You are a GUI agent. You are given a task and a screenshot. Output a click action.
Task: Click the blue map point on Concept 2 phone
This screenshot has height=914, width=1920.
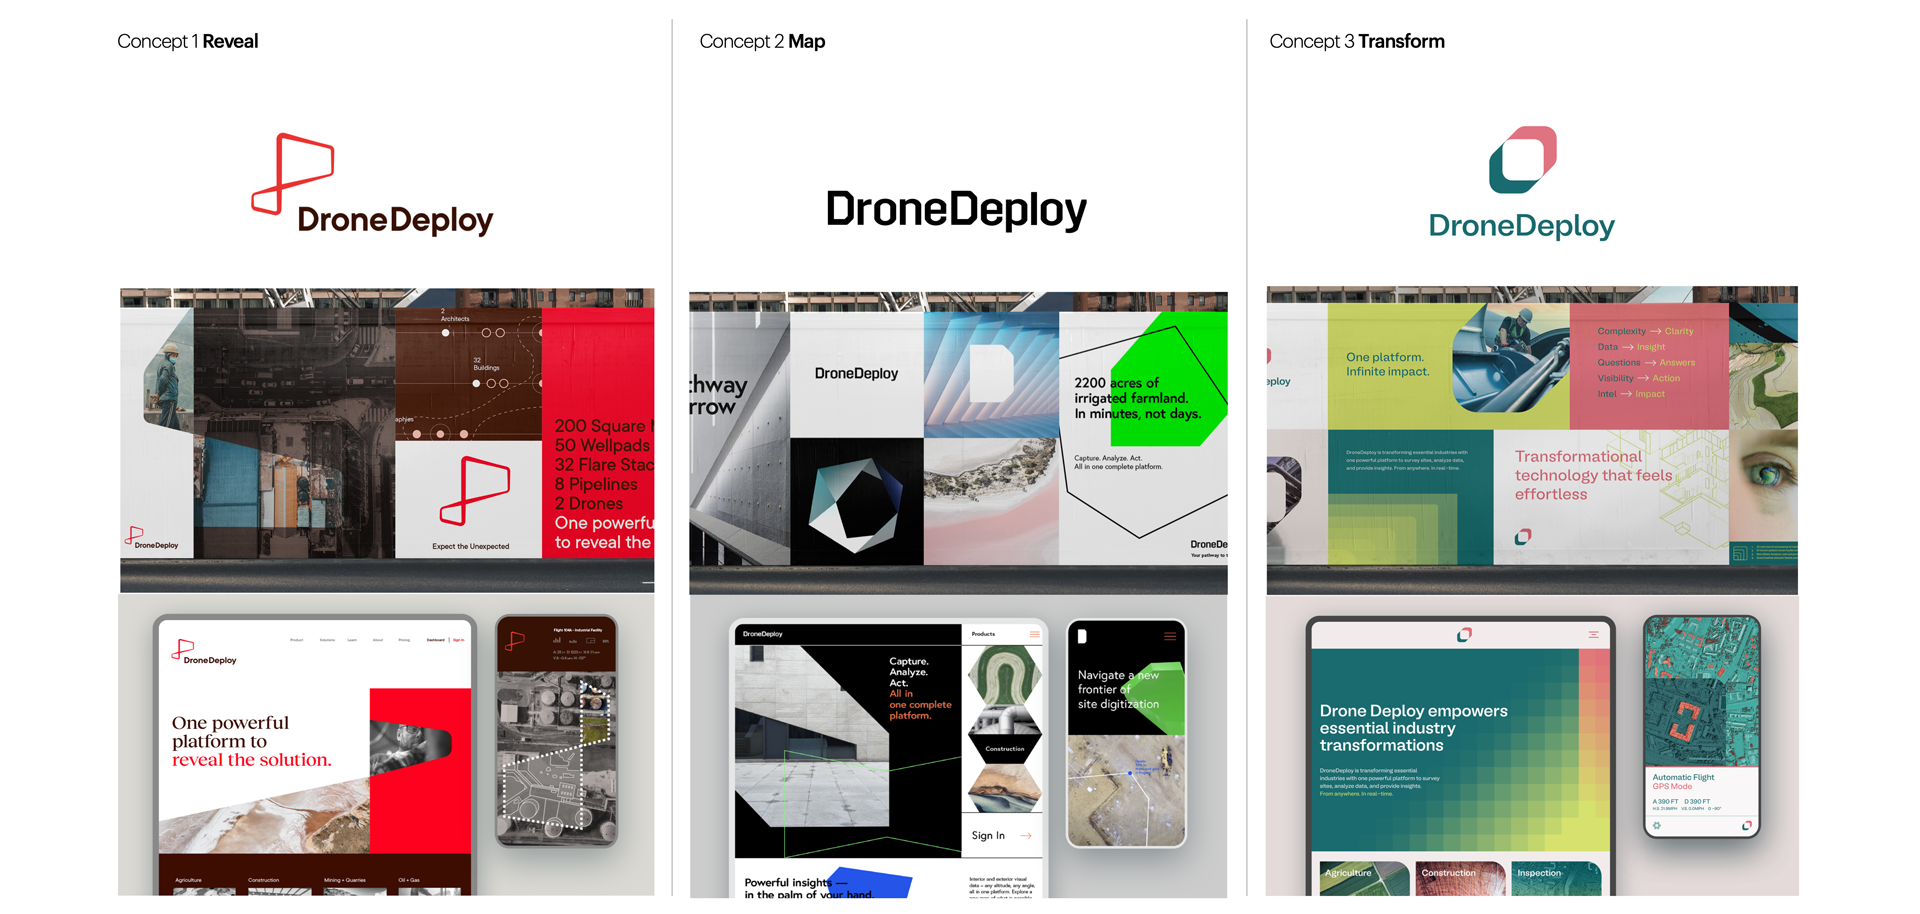pyautogui.click(x=1130, y=773)
